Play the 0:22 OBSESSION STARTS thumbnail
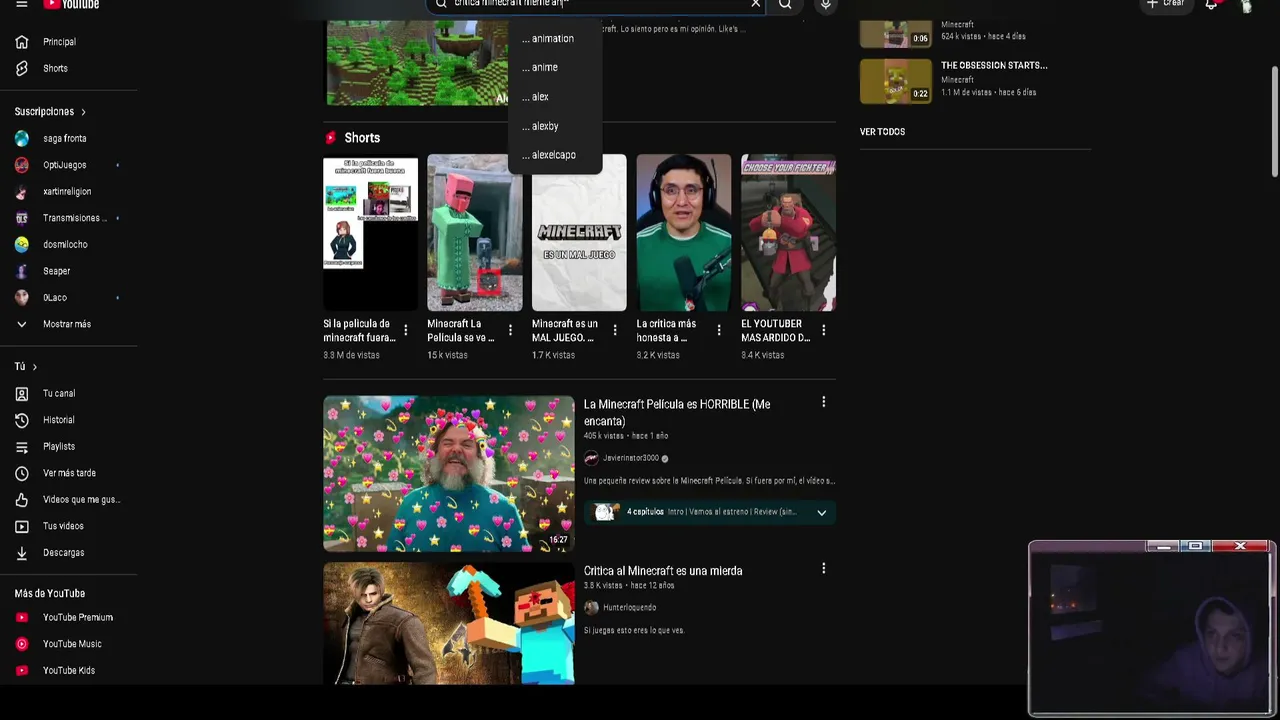 [896, 81]
